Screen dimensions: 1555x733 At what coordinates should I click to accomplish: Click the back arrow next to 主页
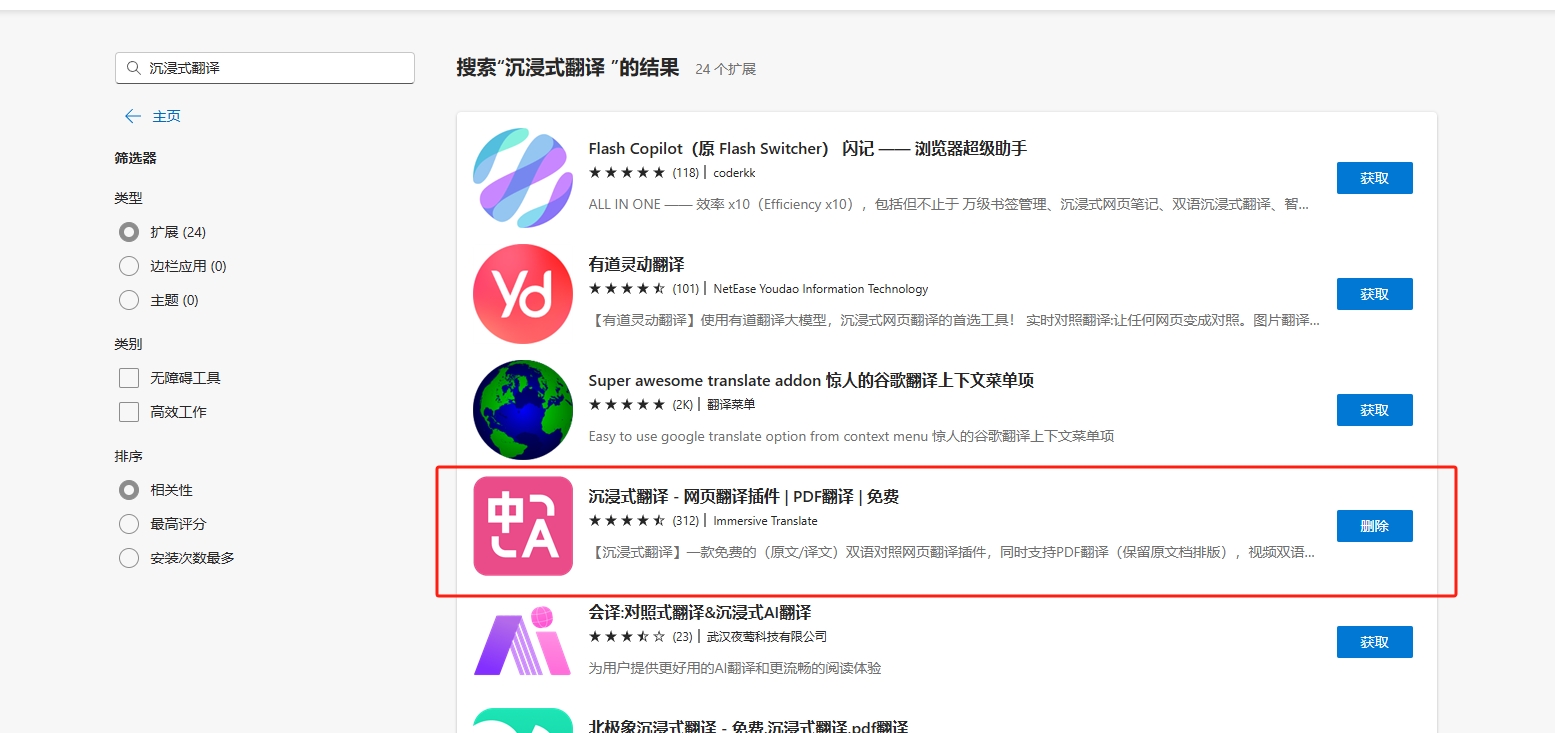click(x=133, y=116)
